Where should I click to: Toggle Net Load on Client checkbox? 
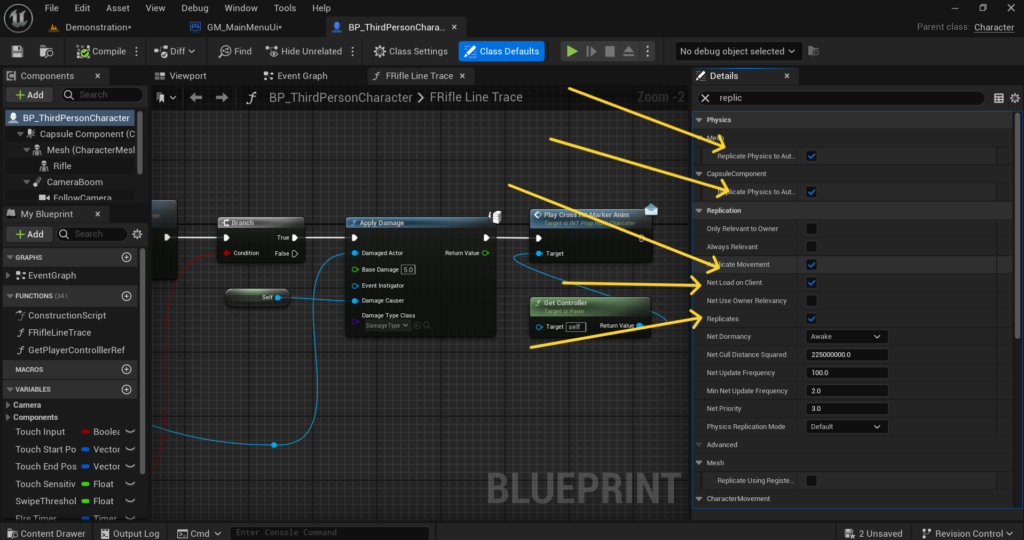(x=811, y=283)
